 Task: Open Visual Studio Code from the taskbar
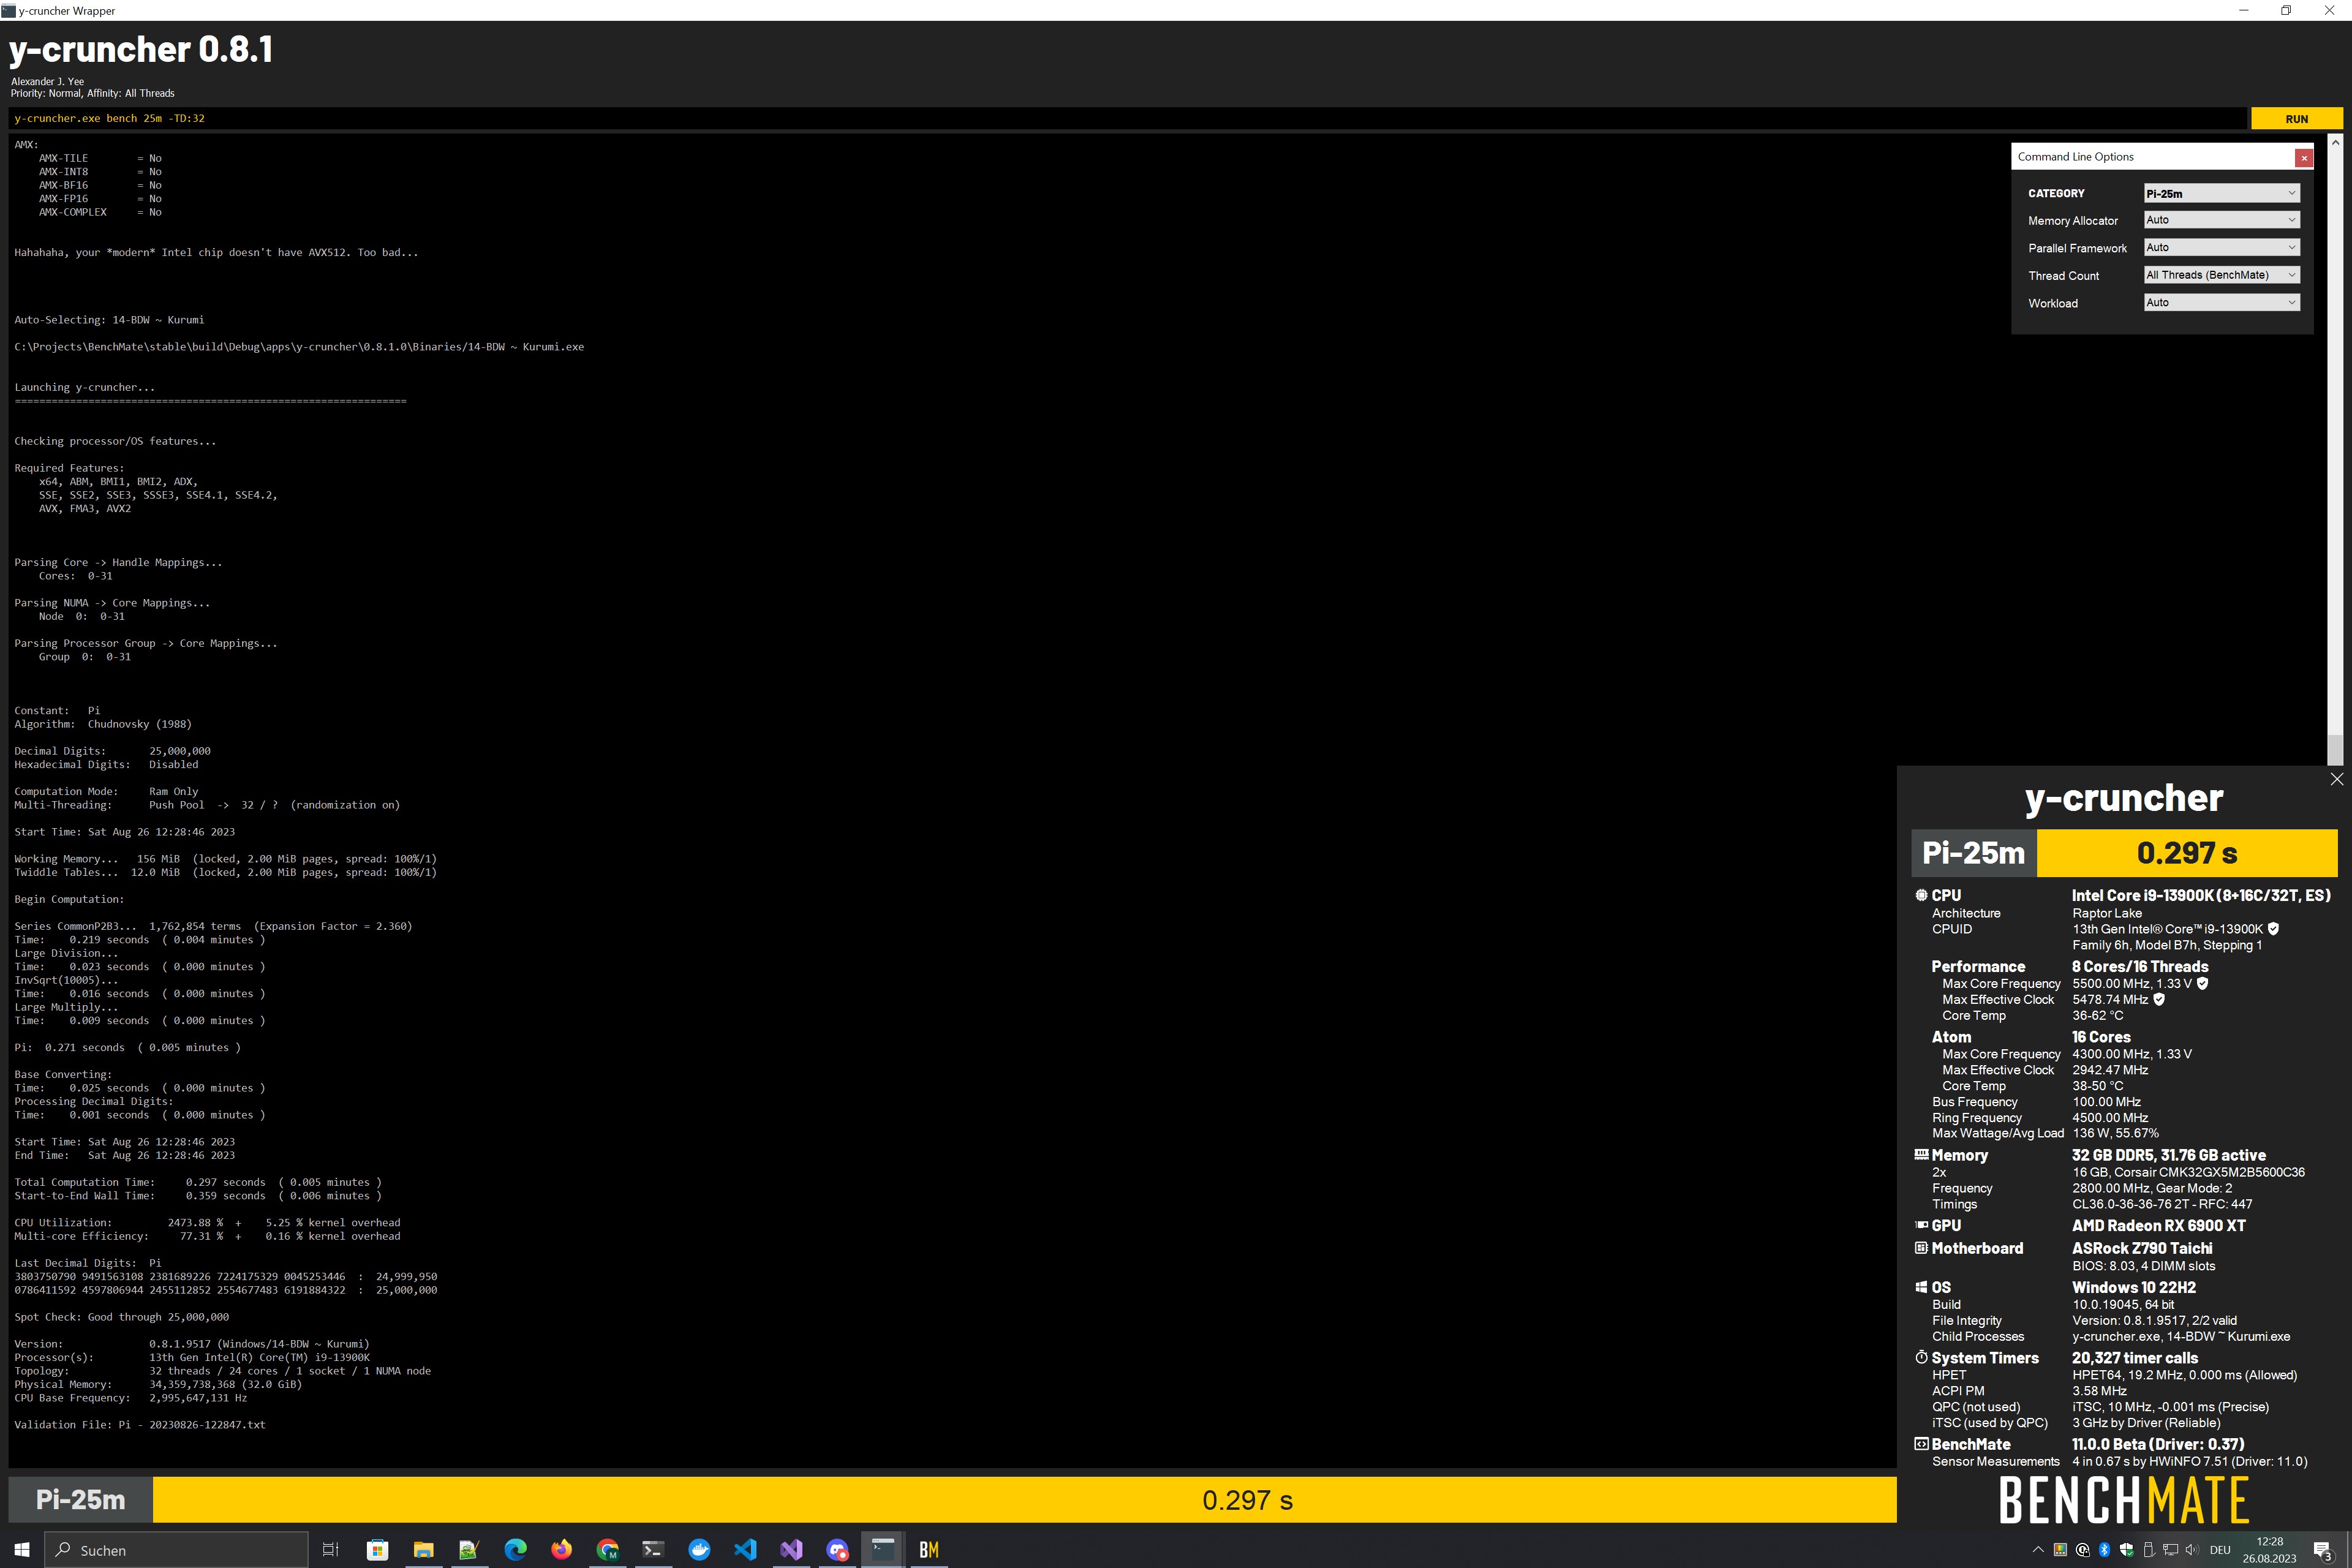click(x=745, y=1550)
